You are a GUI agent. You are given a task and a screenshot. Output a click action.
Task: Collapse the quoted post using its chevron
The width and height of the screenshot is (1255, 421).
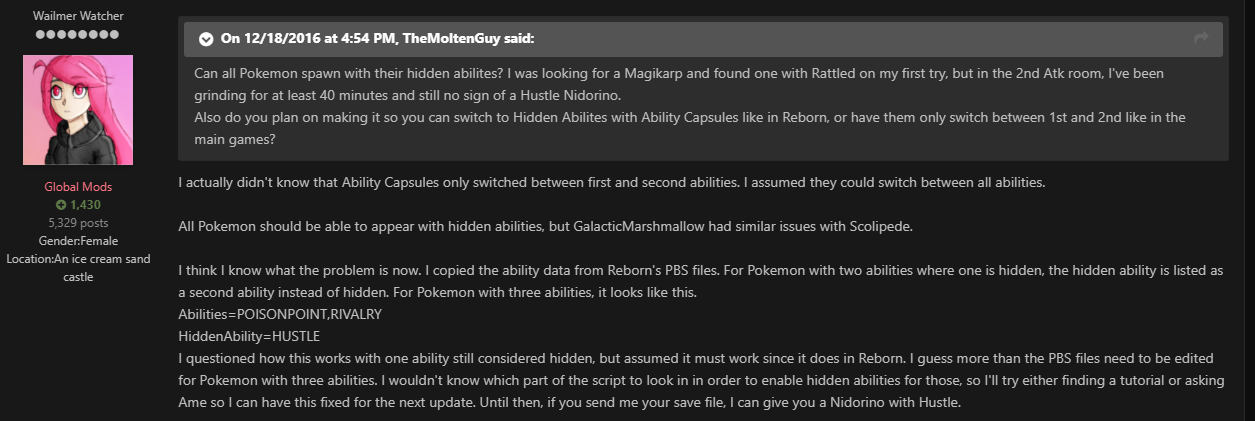(206, 39)
